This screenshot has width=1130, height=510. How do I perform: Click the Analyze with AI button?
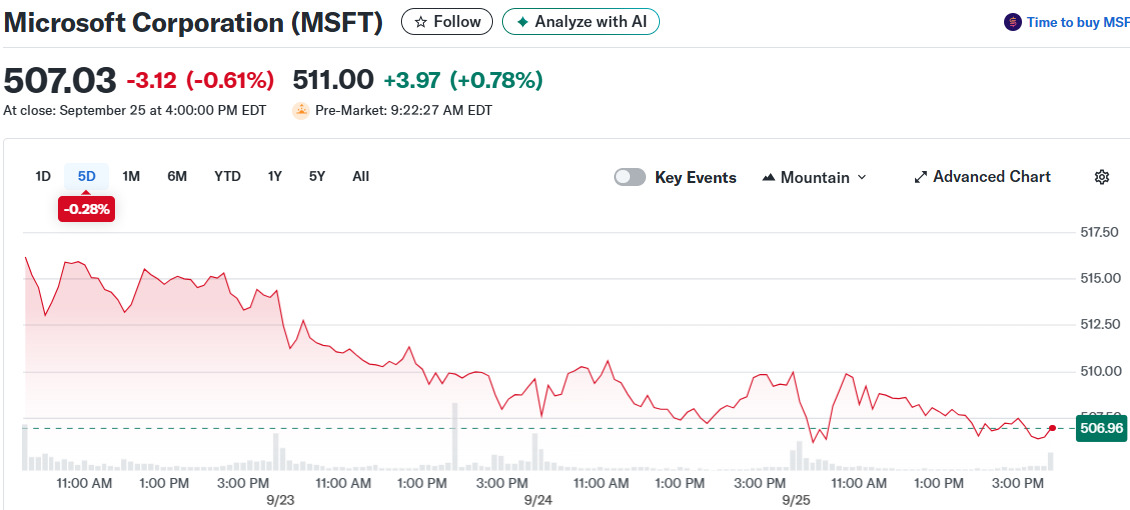point(581,22)
